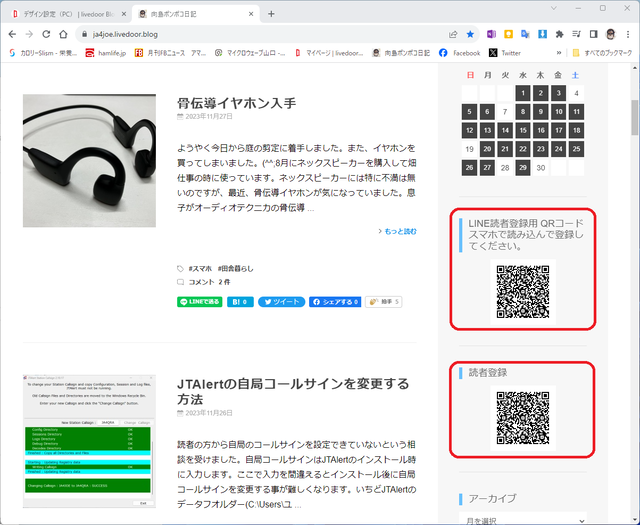Open the すべてのブックマーク folder

click(602, 53)
